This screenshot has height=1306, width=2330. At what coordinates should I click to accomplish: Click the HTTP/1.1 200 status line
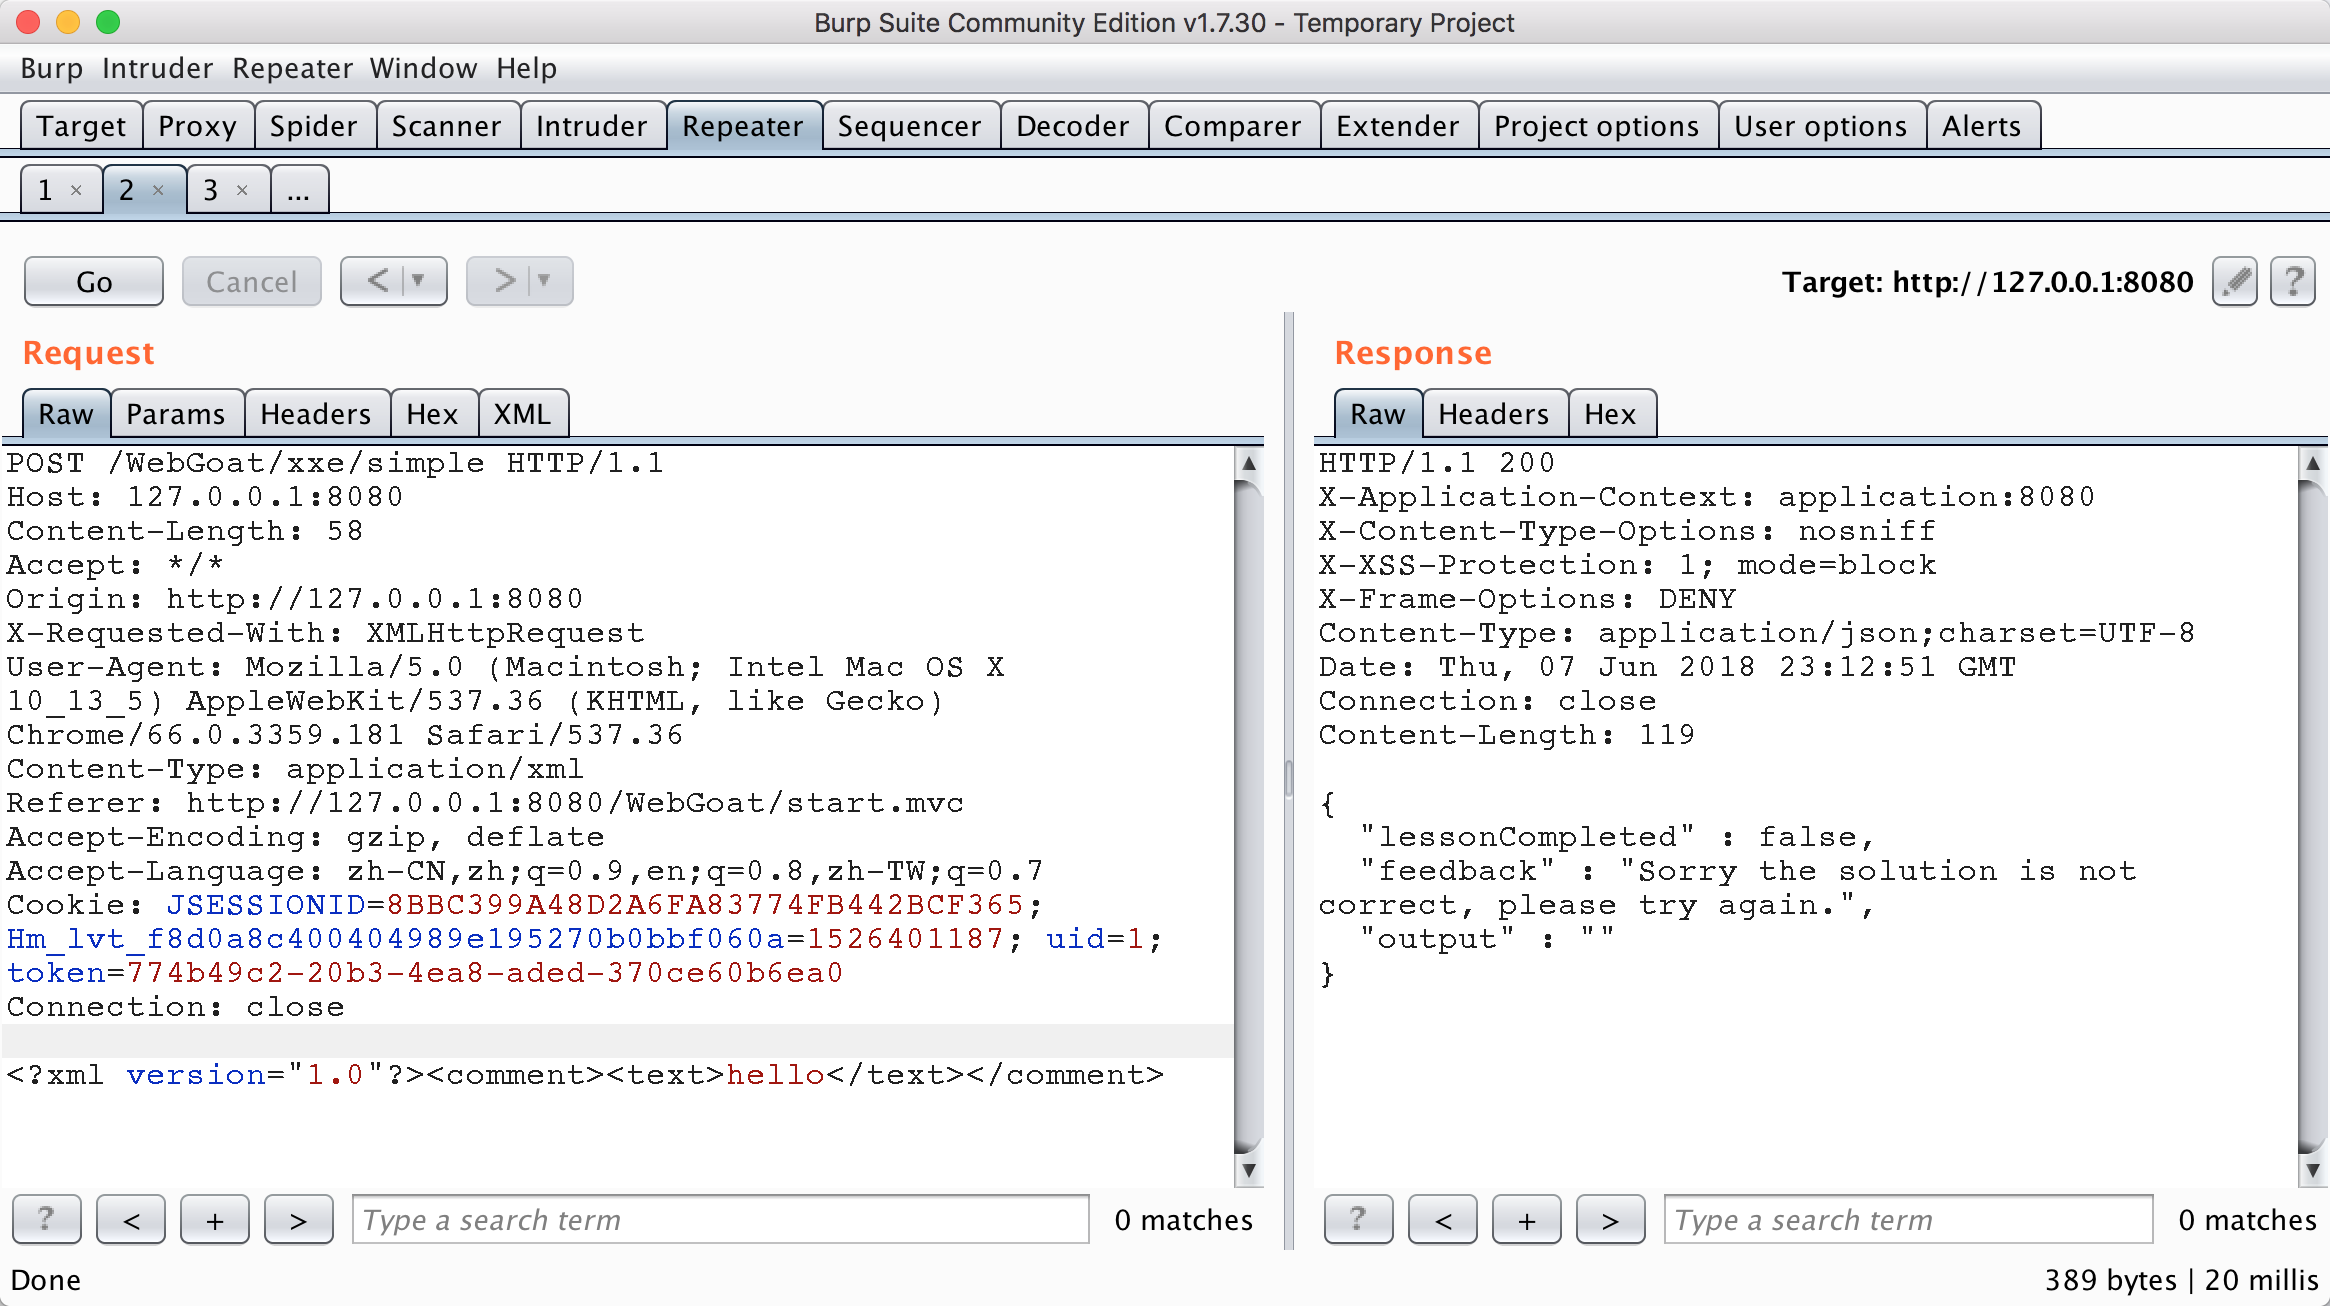[x=1437, y=463]
